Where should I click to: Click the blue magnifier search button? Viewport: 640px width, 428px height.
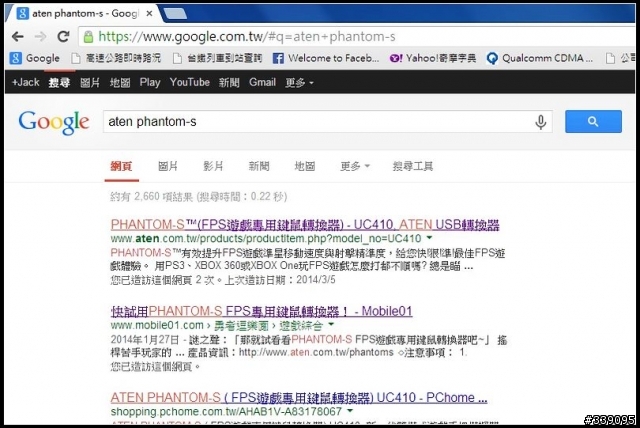[x=593, y=121]
